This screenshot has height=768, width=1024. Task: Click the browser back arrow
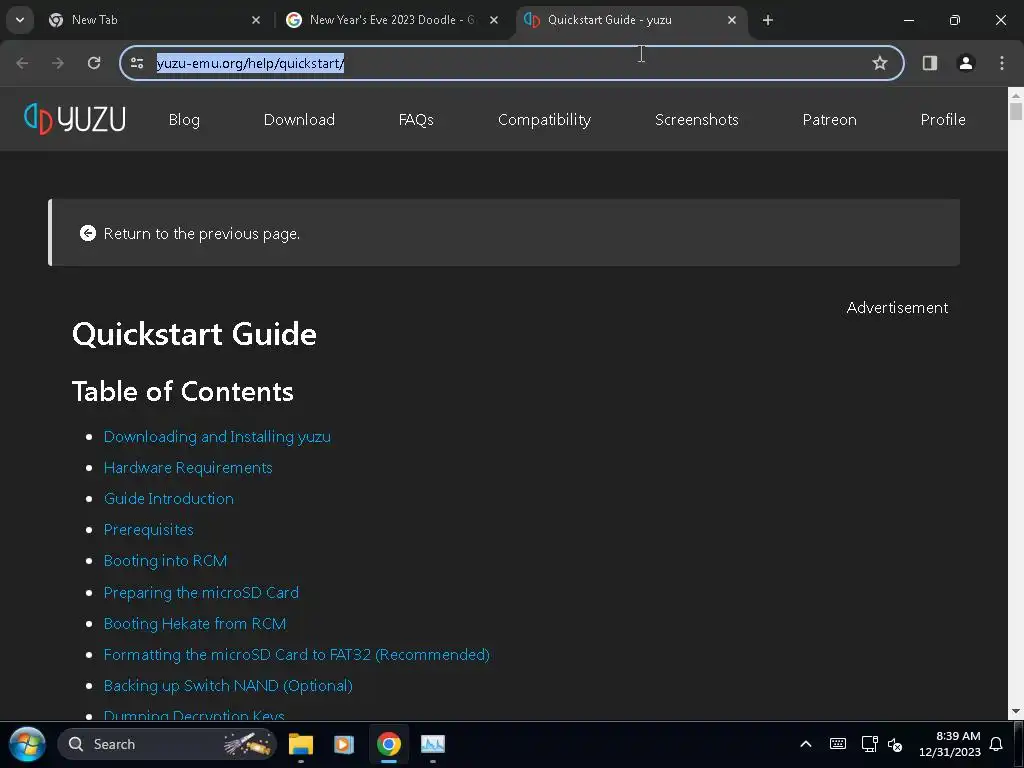click(x=22, y=63)
